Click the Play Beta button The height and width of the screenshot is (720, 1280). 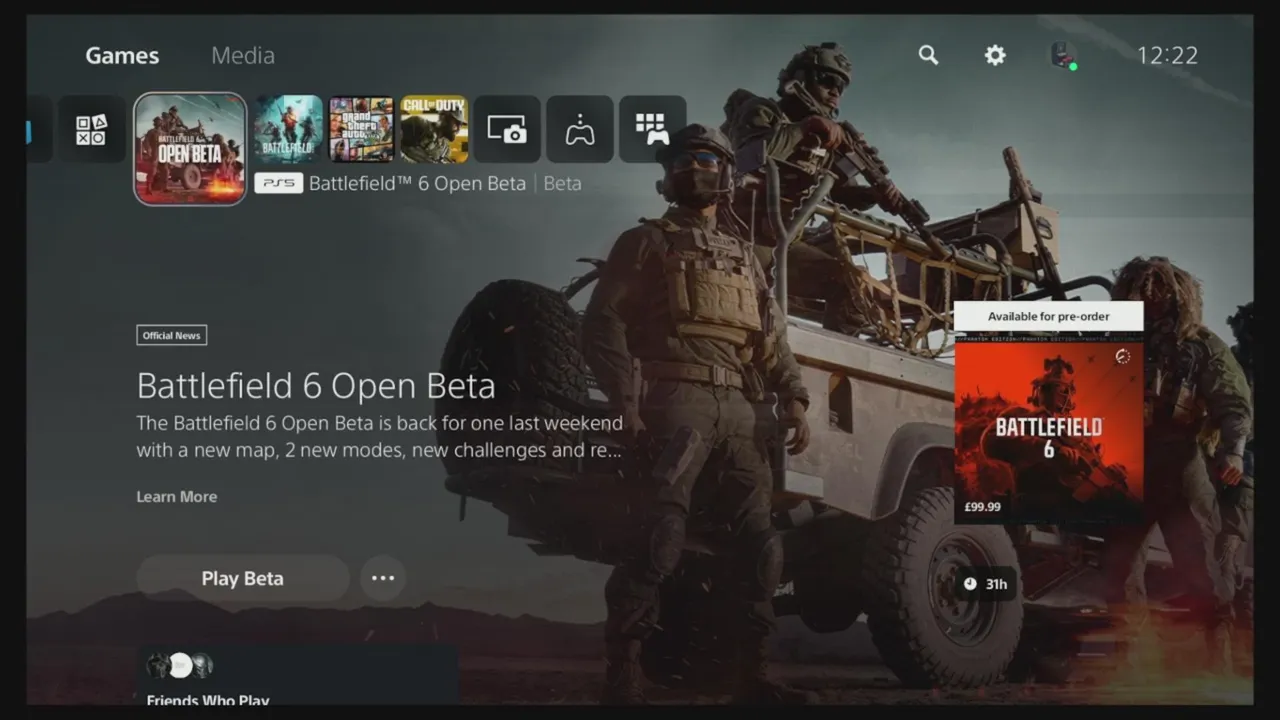coord(243,578)
